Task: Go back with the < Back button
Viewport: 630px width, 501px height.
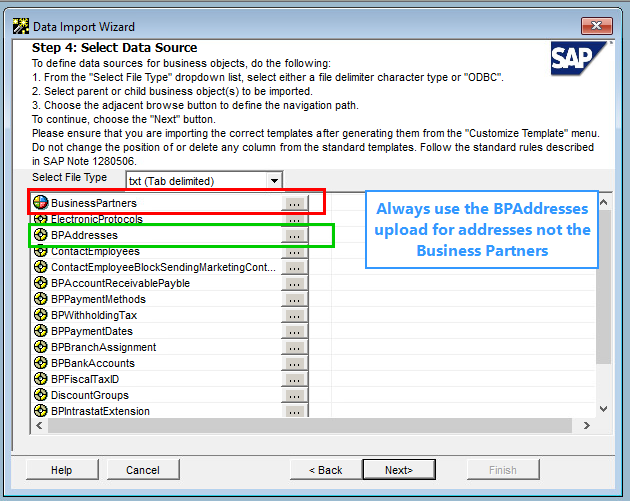Action: (326, 470)
